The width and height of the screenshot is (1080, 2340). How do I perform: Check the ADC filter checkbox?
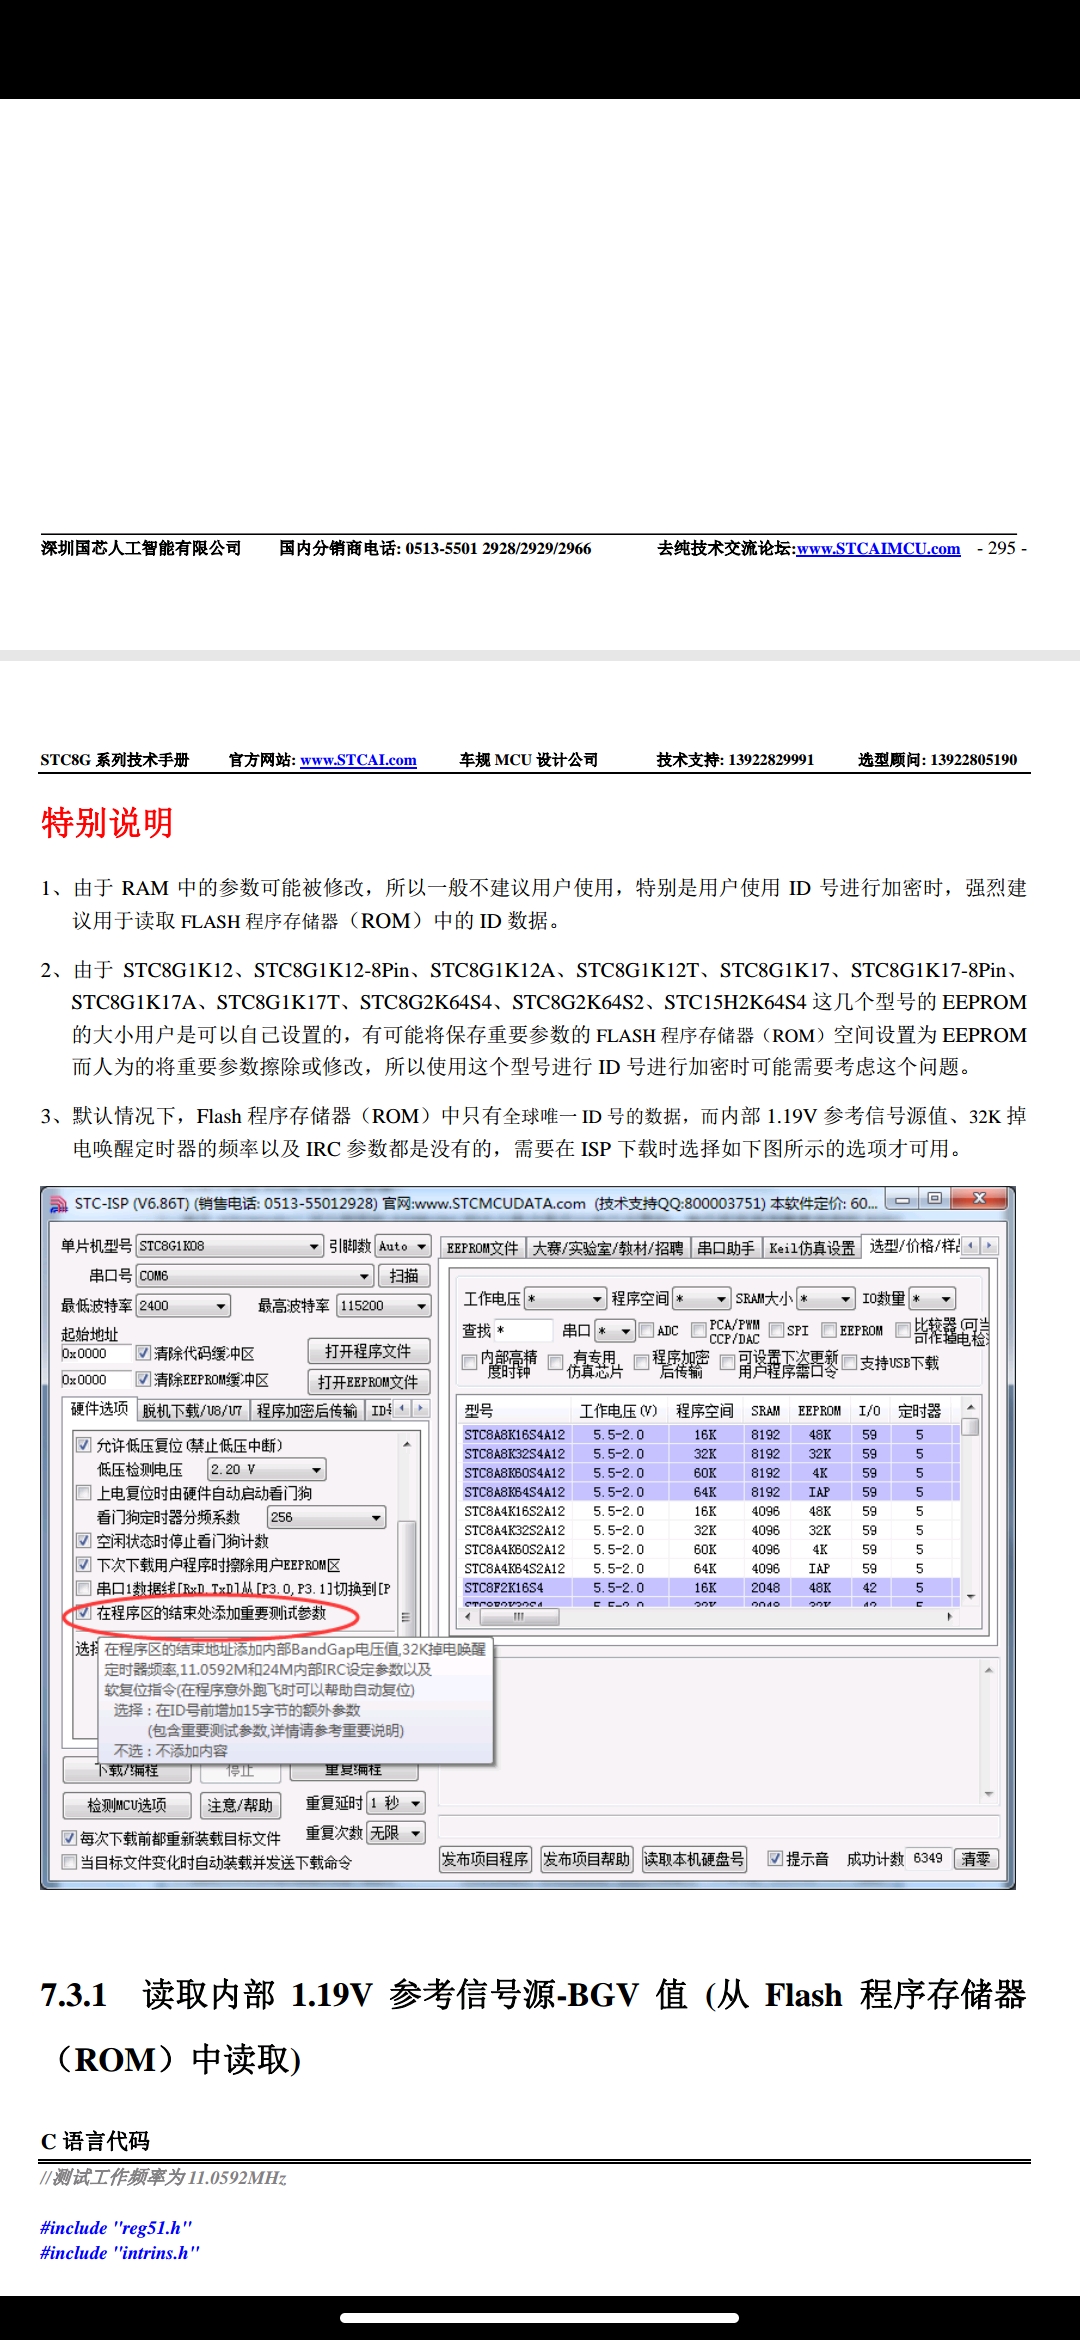(646, 1330)
